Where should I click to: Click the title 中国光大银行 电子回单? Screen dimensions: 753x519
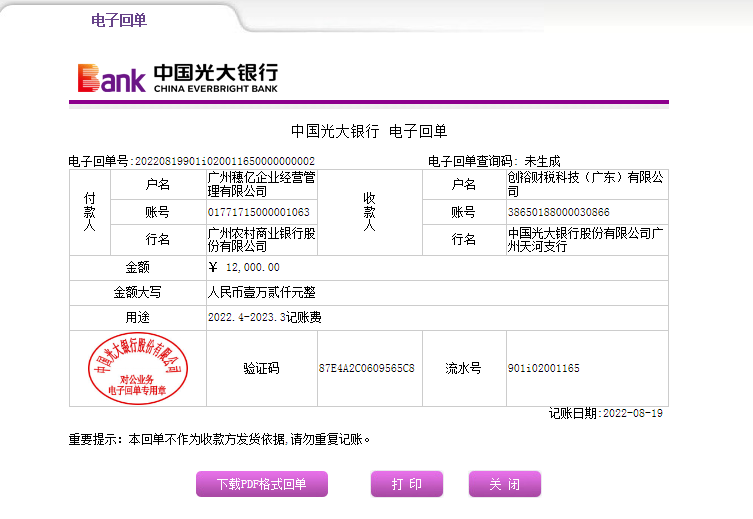coord(369,131)
